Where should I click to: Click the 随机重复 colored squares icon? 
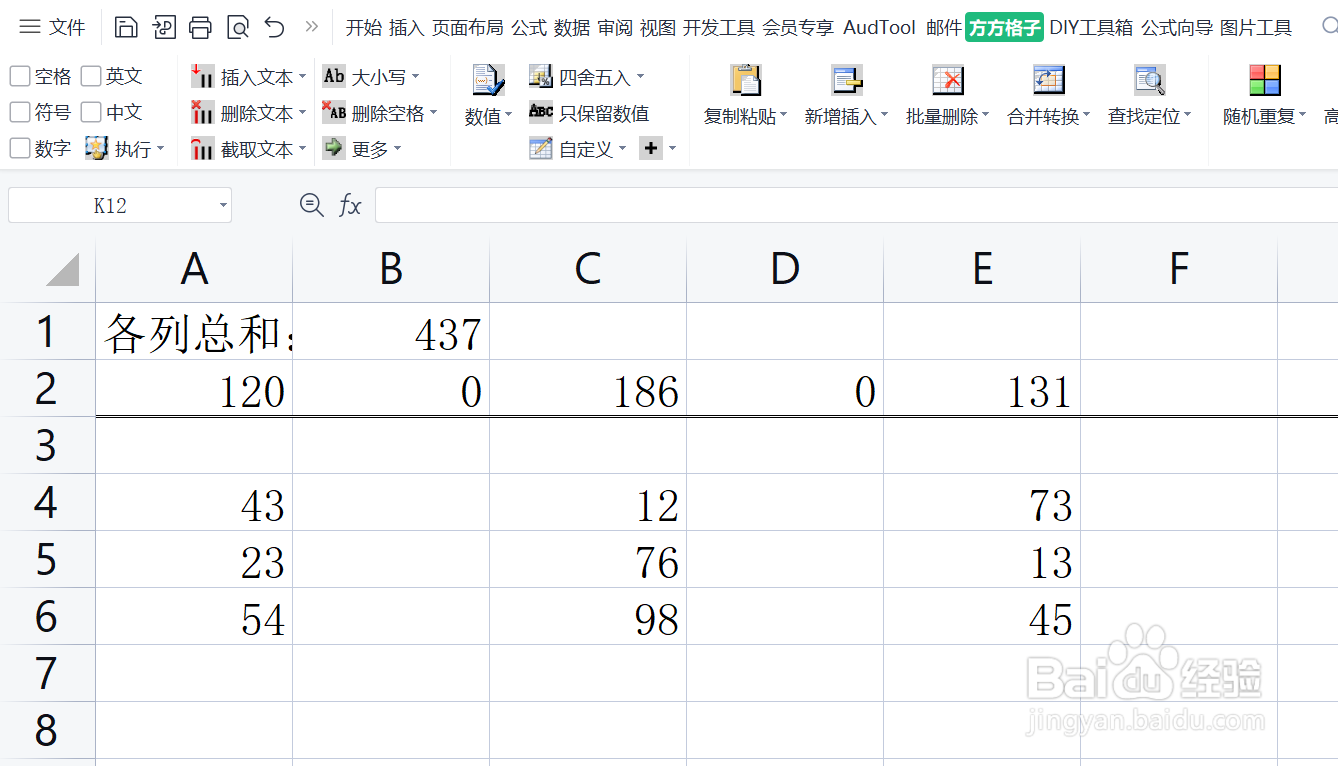pos(1265,80)
